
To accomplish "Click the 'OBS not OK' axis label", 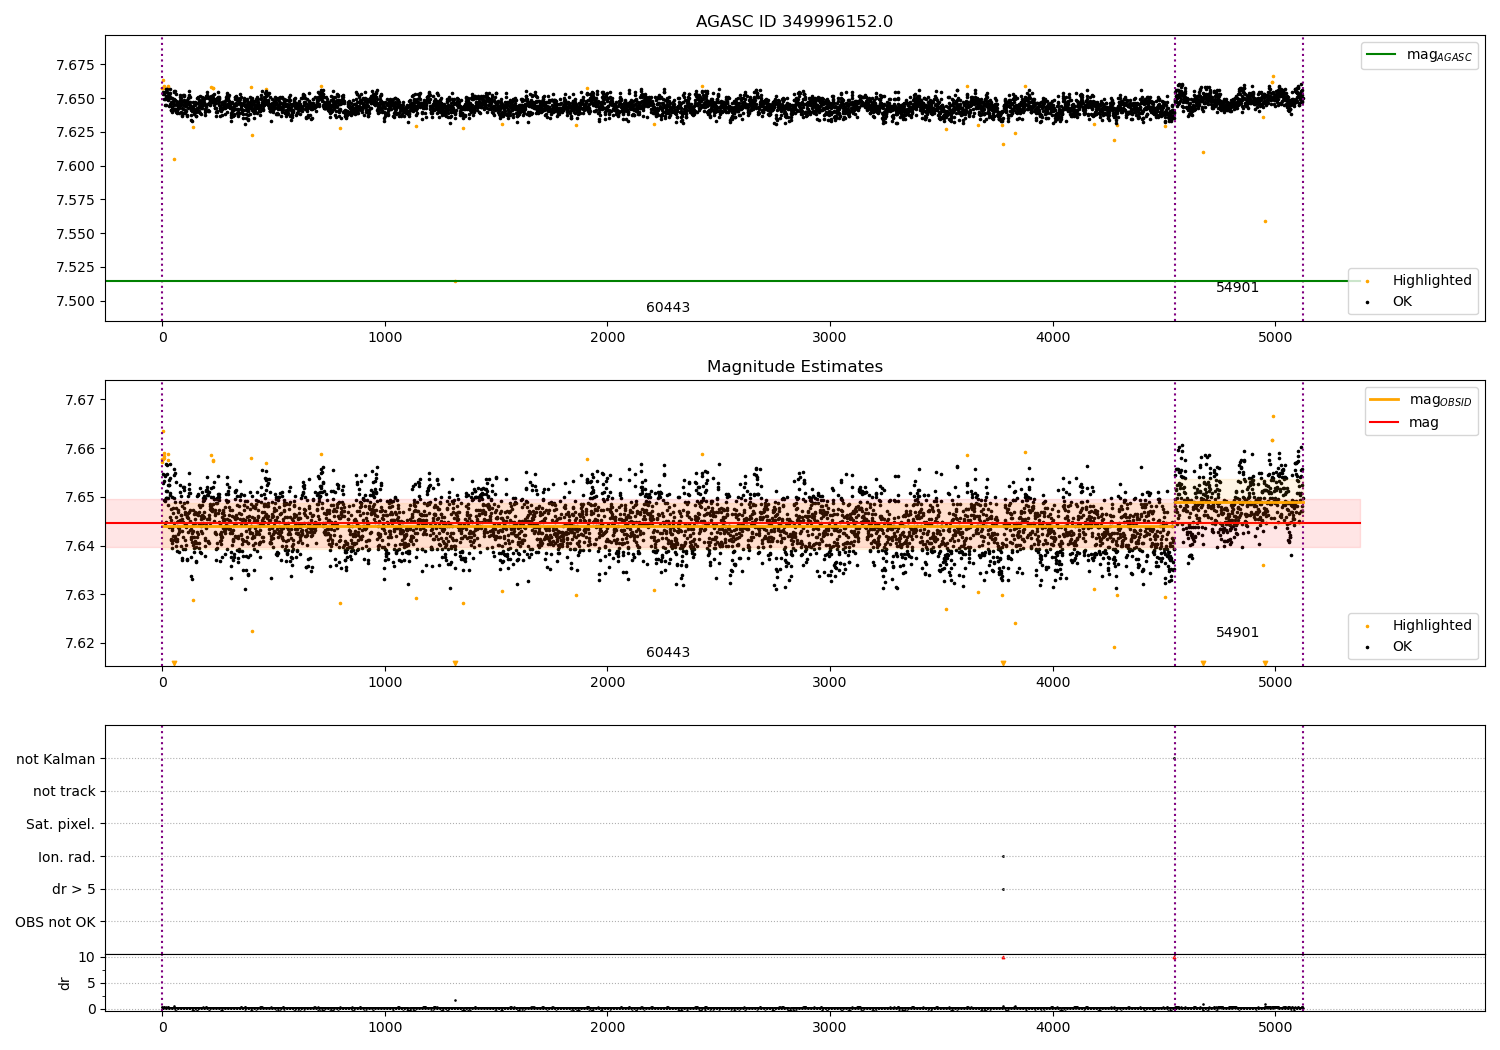I will point(56,922).
